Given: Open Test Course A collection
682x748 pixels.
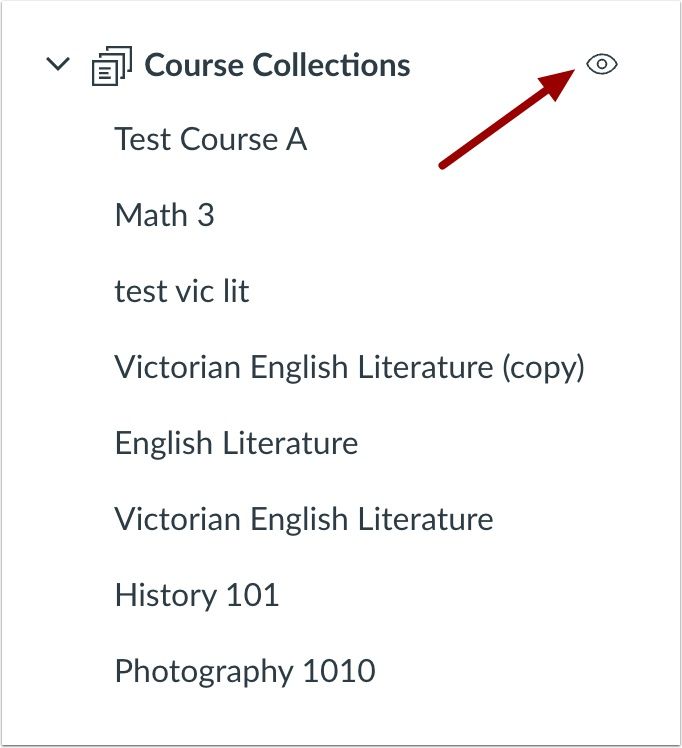Looking at the screenshot, I should [x=210, y=139].
